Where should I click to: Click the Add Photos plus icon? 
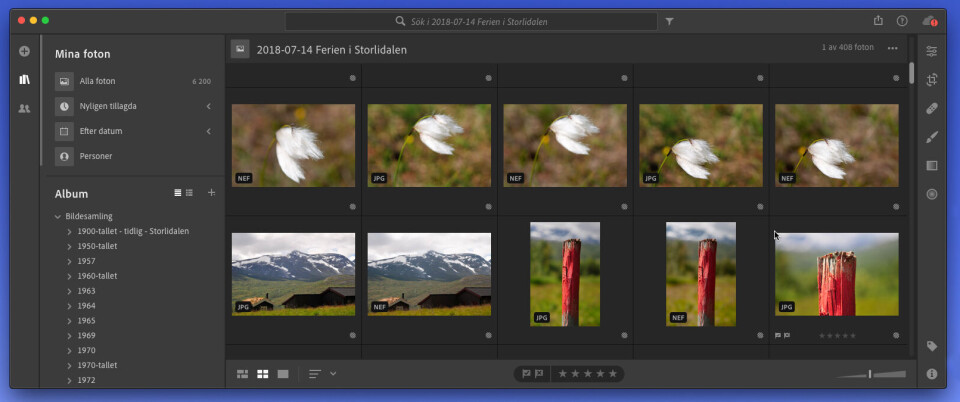pos(24,52)
